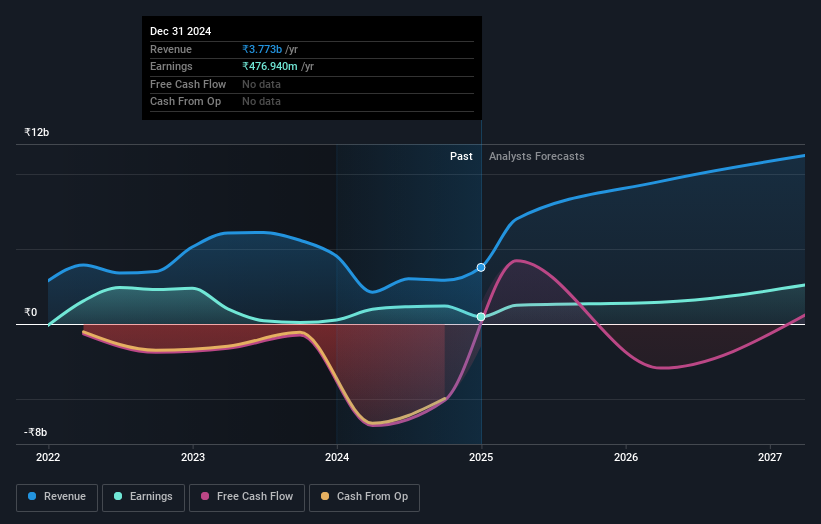Click the ₹3.773b revenue value
Screen dimensions: 821x524
pos(262,49)
